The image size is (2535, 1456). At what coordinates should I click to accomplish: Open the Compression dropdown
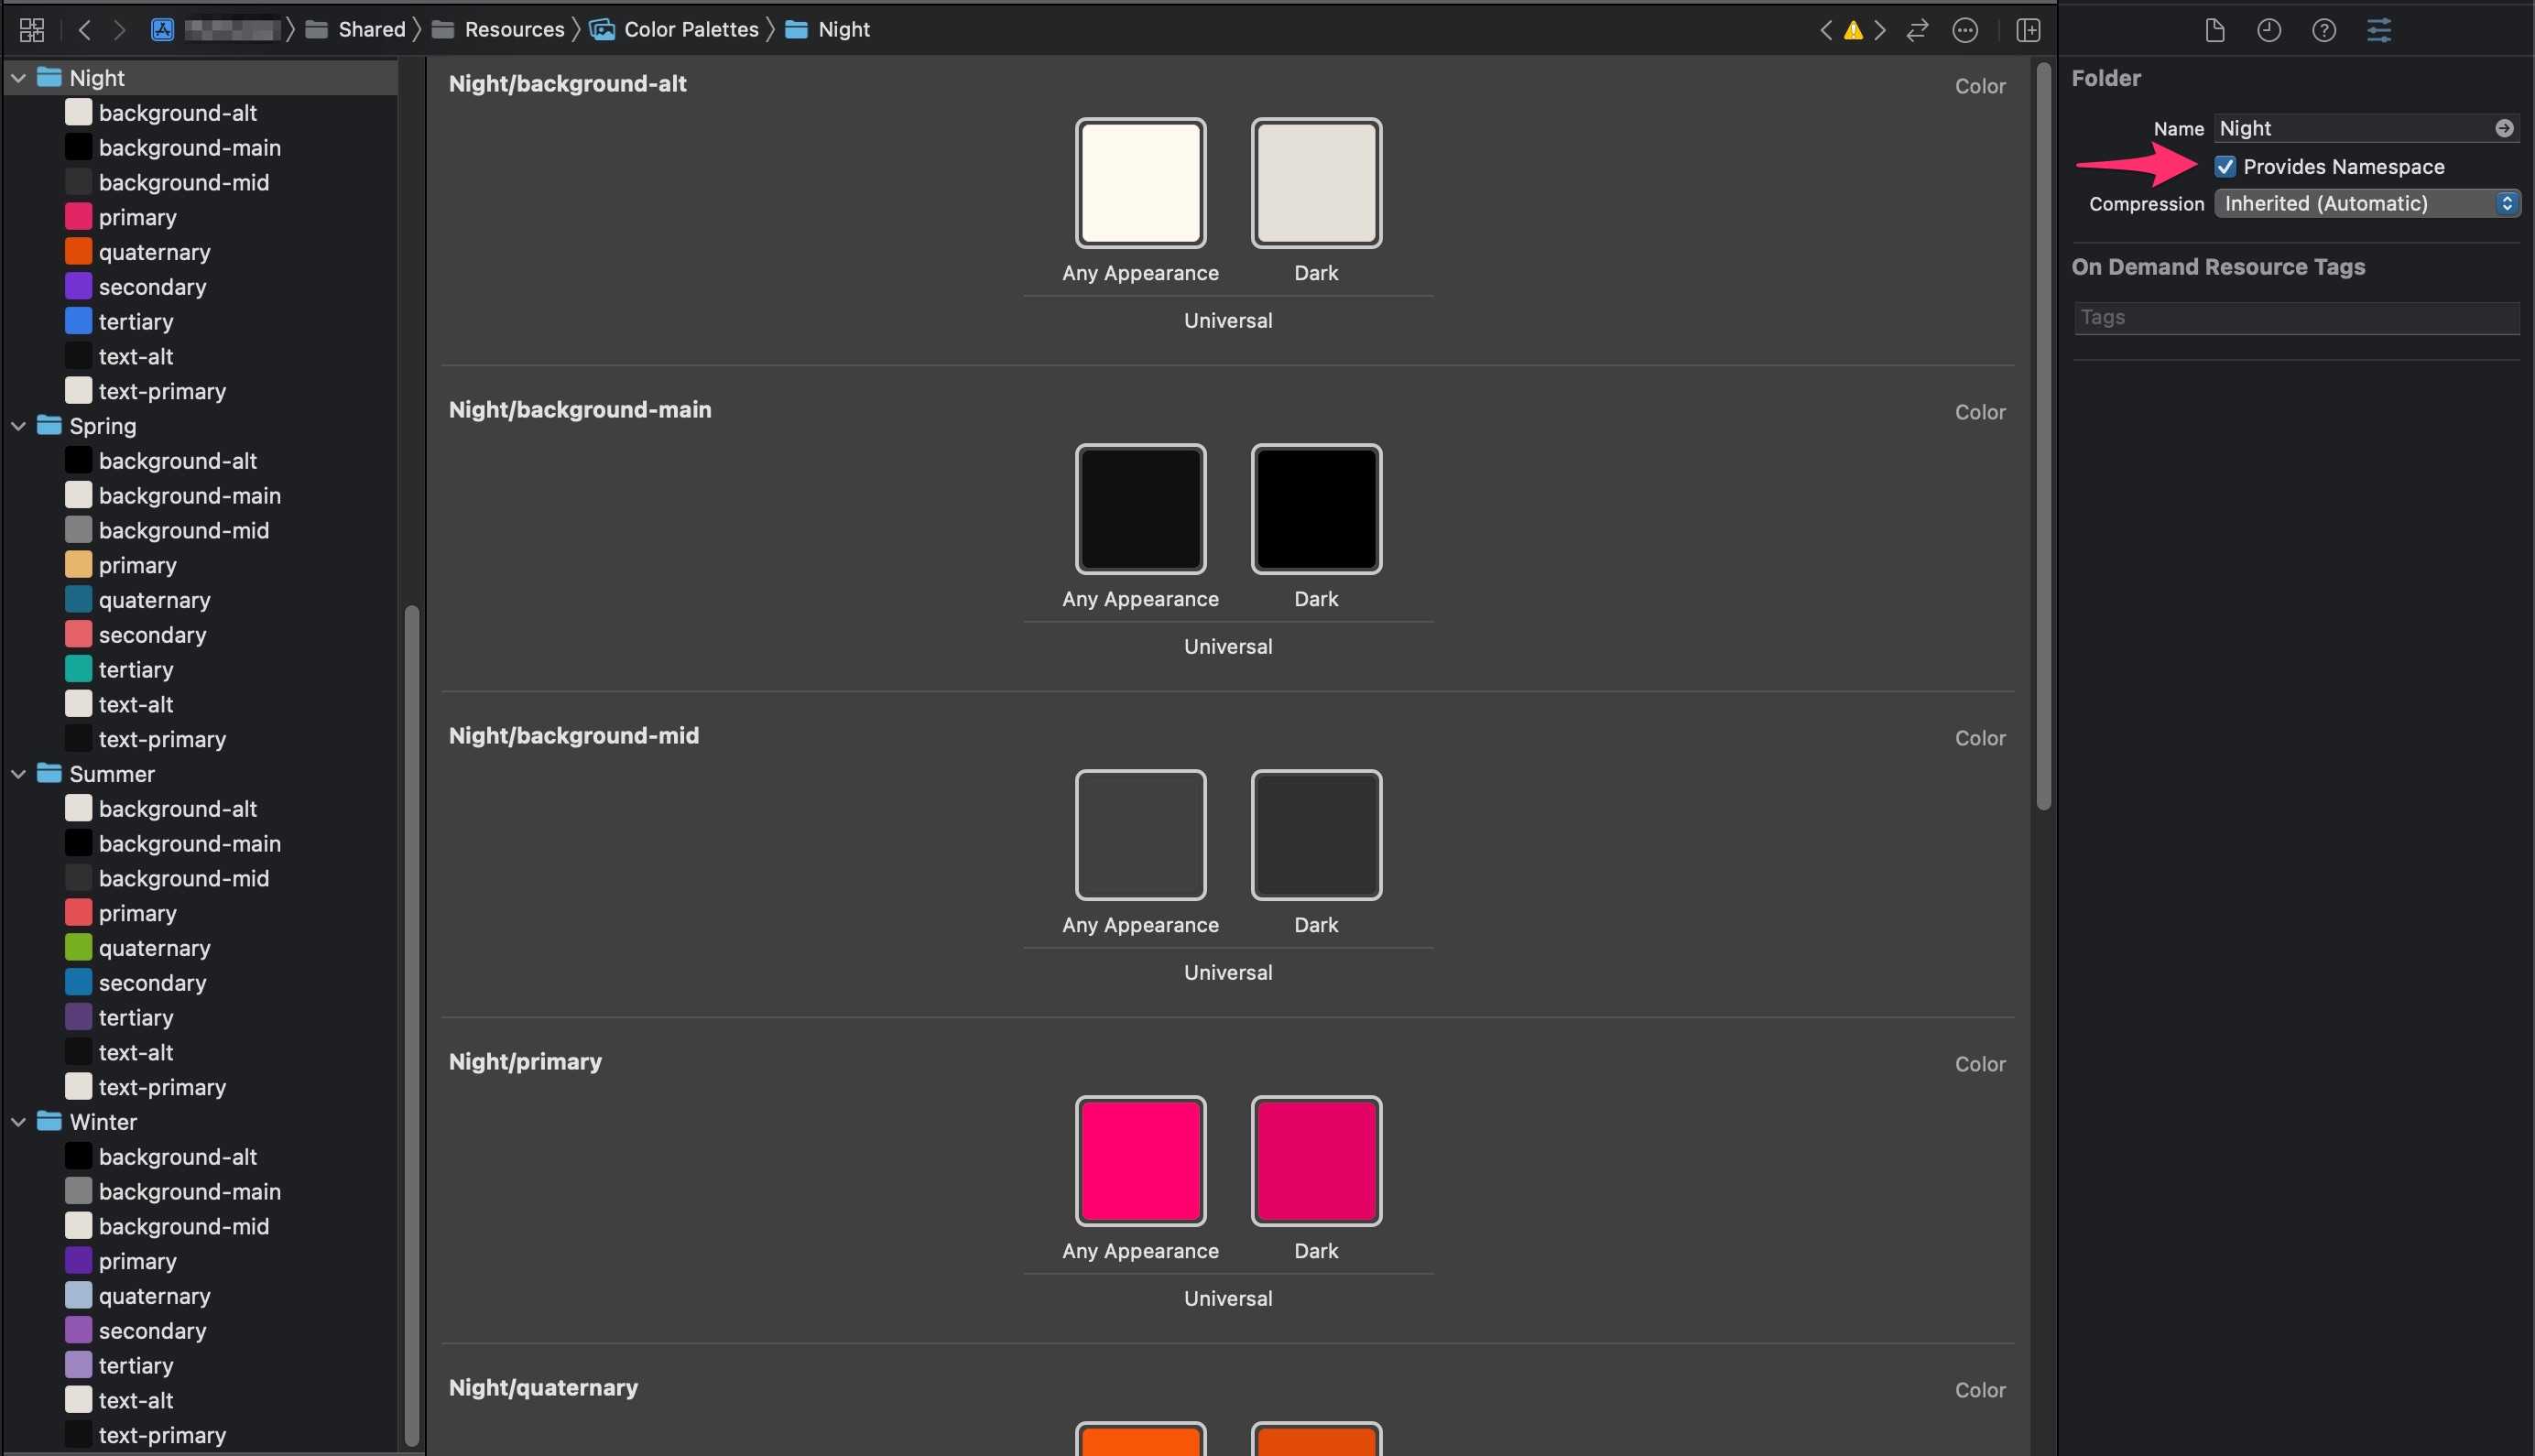tap(2366, 204)
